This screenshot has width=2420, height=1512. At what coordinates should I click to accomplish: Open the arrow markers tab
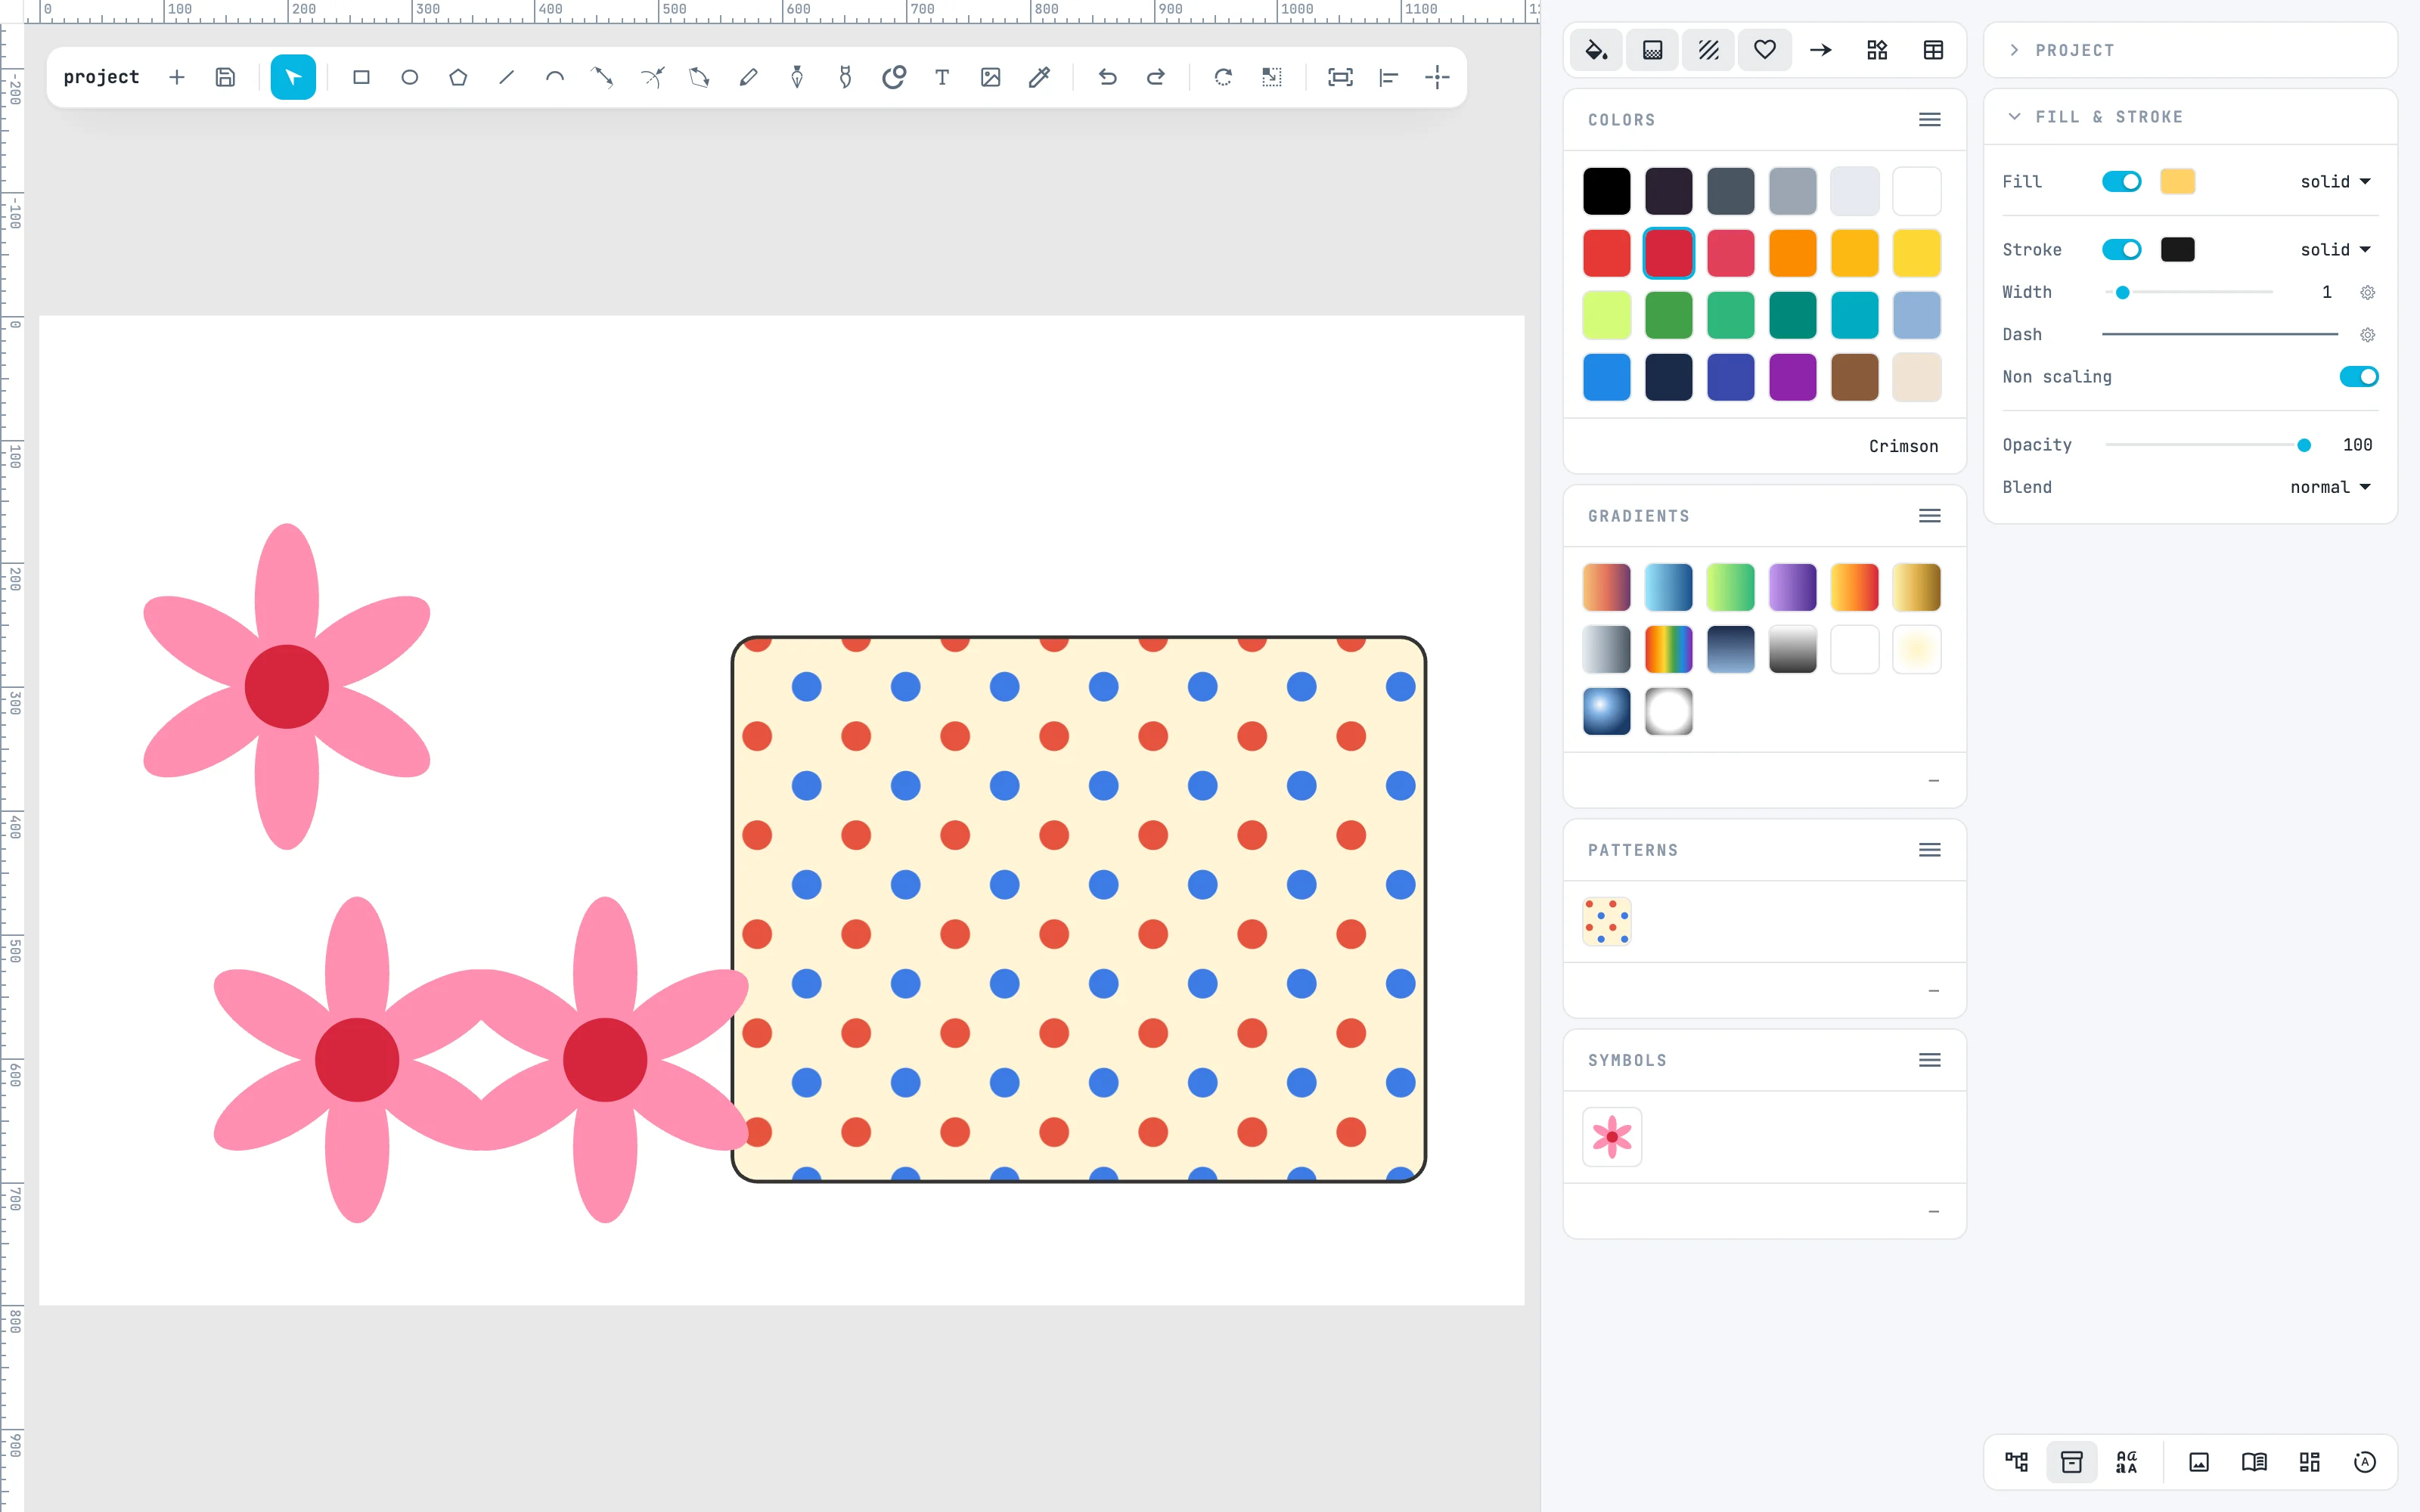[1821, 50]
